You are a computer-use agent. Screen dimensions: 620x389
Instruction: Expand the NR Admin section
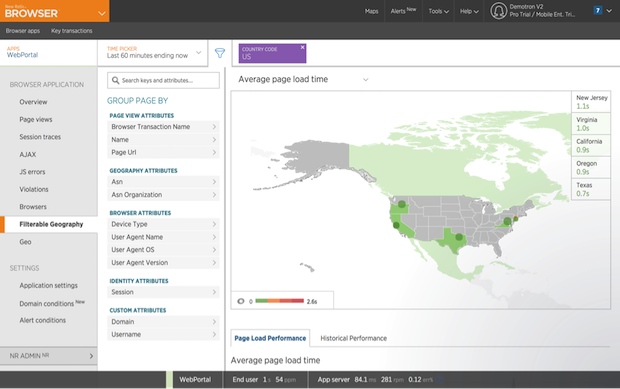click(49, 356)
